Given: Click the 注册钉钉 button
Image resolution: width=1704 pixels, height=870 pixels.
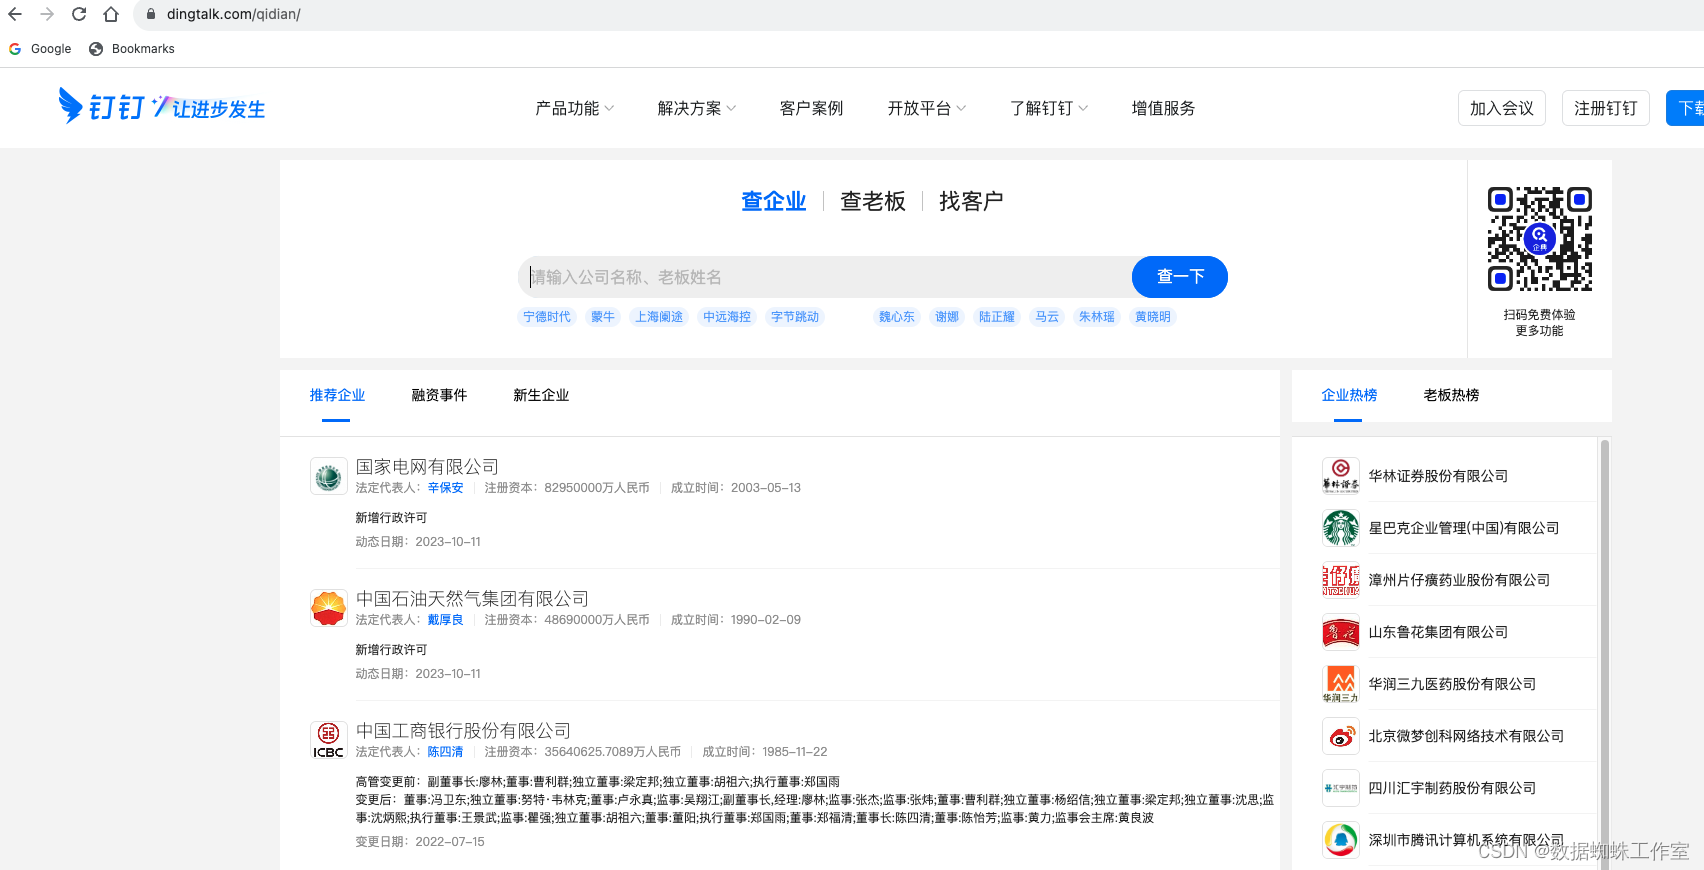Looking at the screenshot, I should 1606,108.
